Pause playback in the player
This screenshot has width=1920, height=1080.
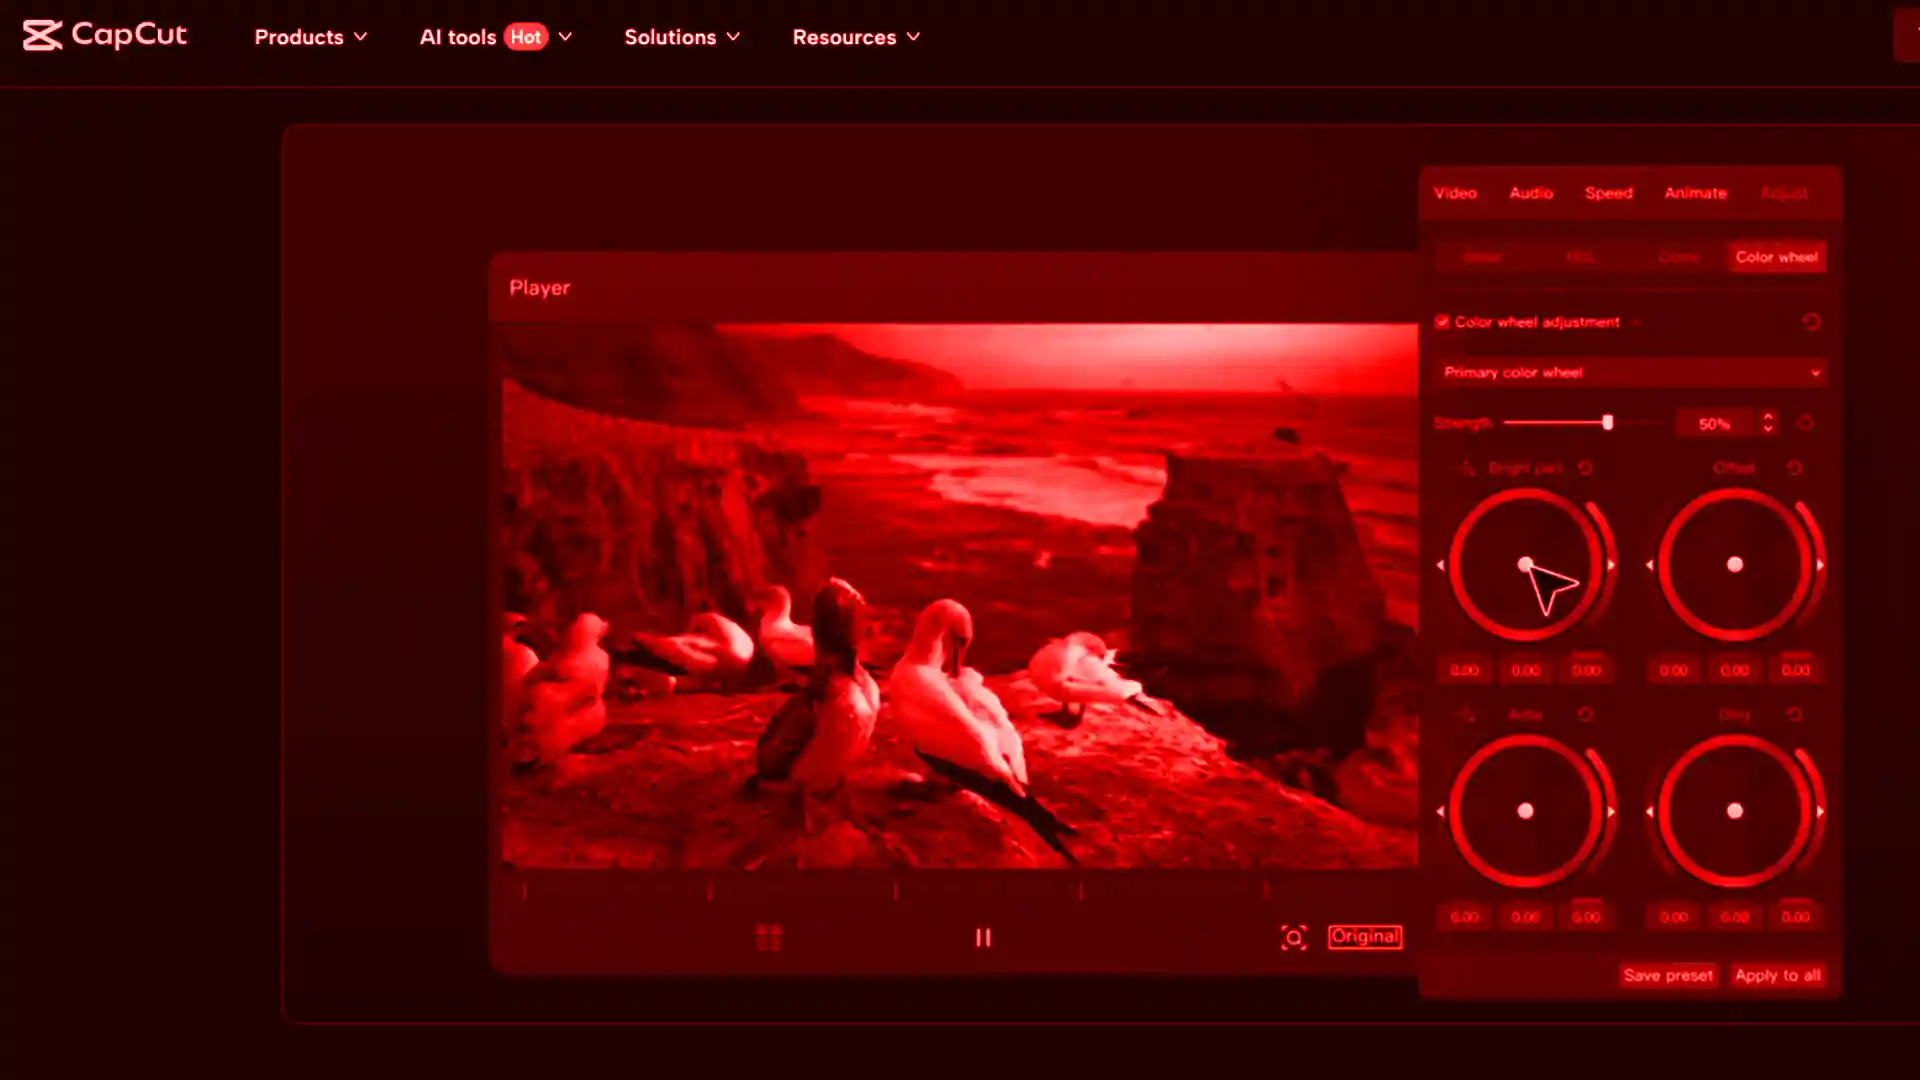click(983, 938)
